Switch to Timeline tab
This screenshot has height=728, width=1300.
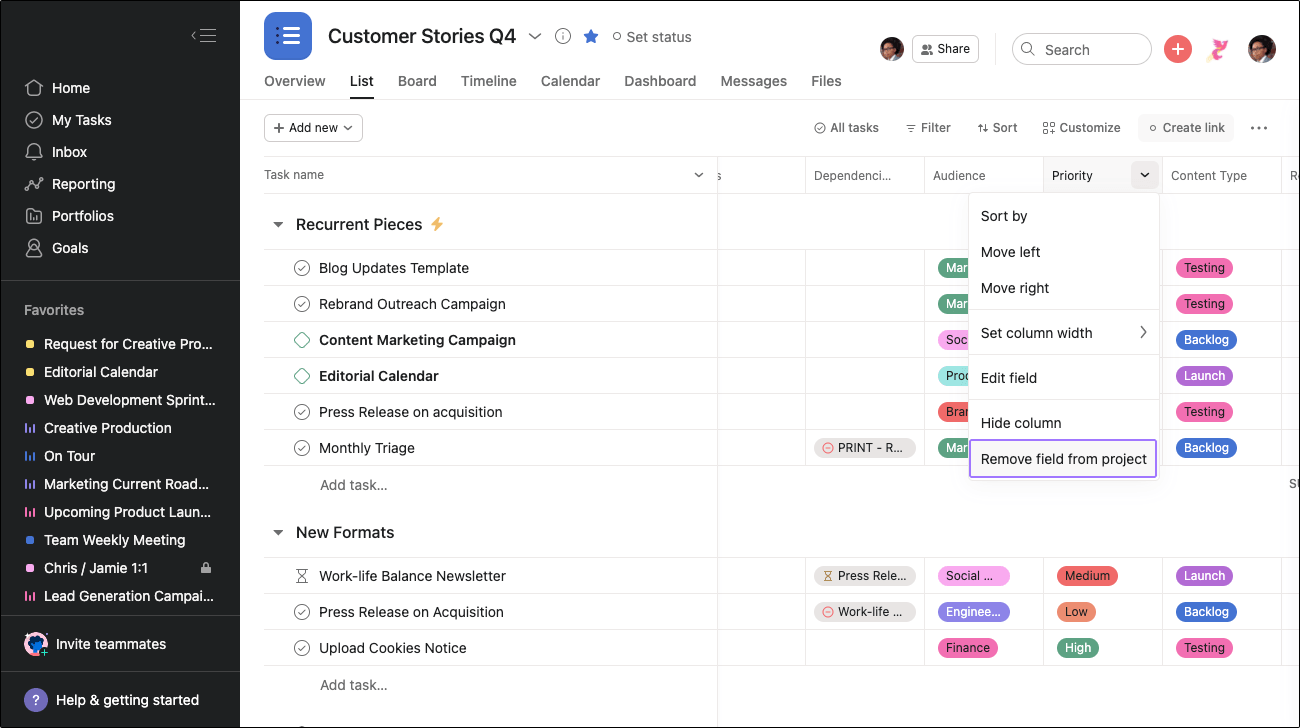(x=489, y=81)
